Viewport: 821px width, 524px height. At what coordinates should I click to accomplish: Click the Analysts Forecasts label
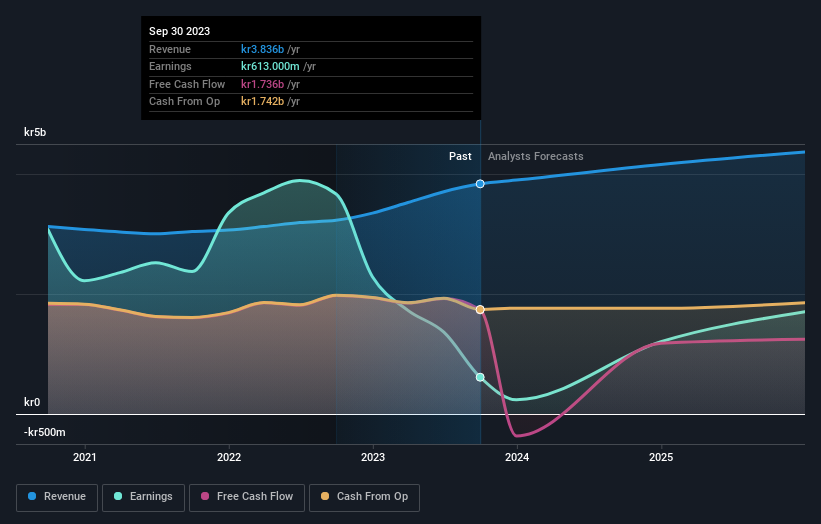tap(536, 157)
